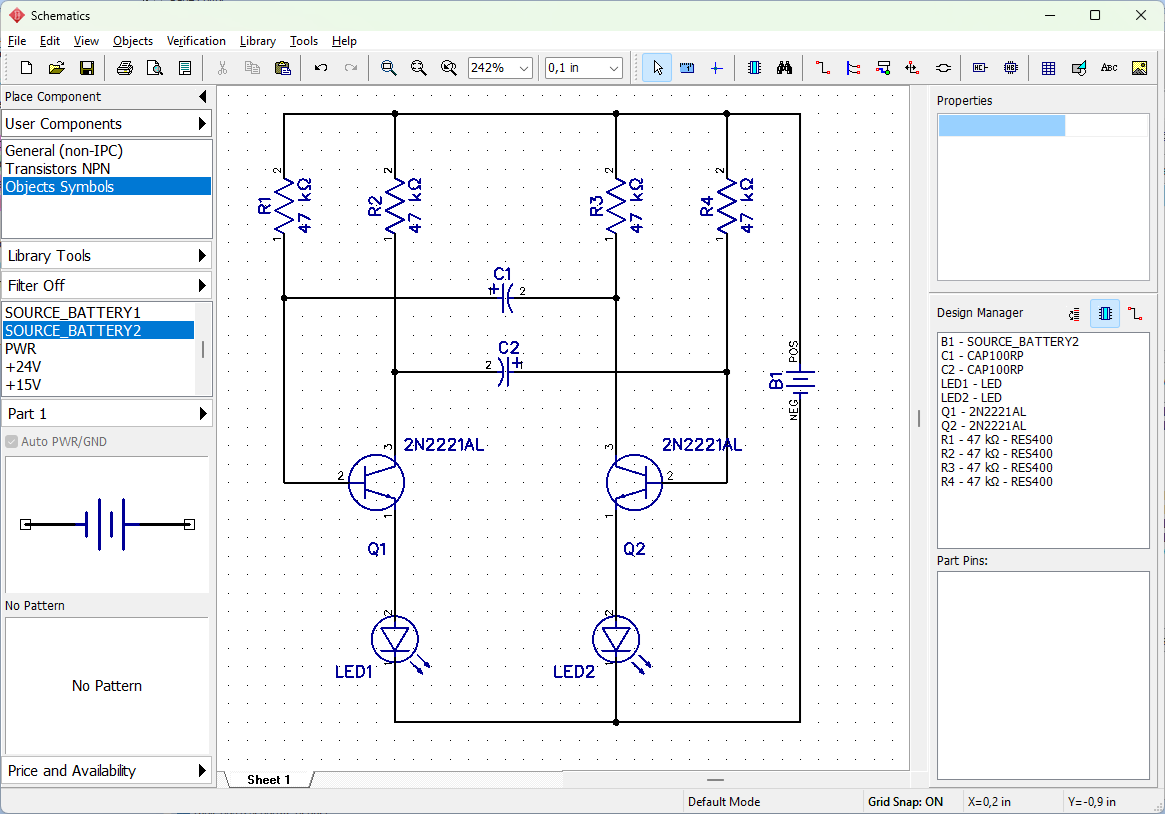This screenshot has width=1165, height=814.
Task: Paste from clipboard
Action: click(282, 68)
